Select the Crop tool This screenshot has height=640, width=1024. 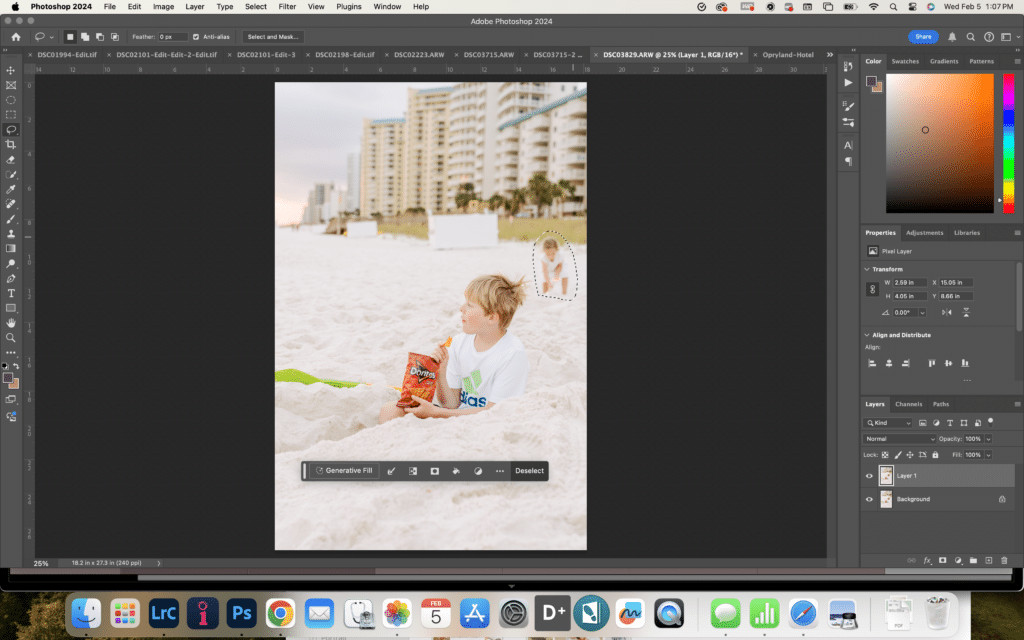10,144
